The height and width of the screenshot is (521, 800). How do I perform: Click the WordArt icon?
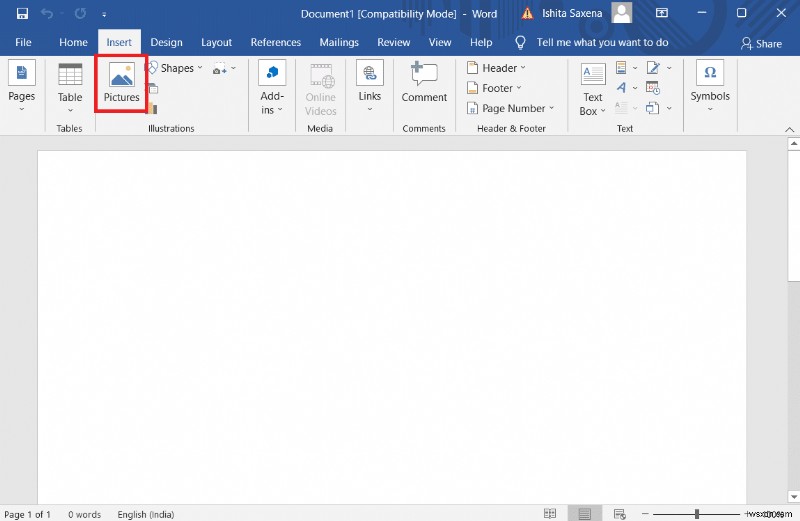tap(621, 88)
